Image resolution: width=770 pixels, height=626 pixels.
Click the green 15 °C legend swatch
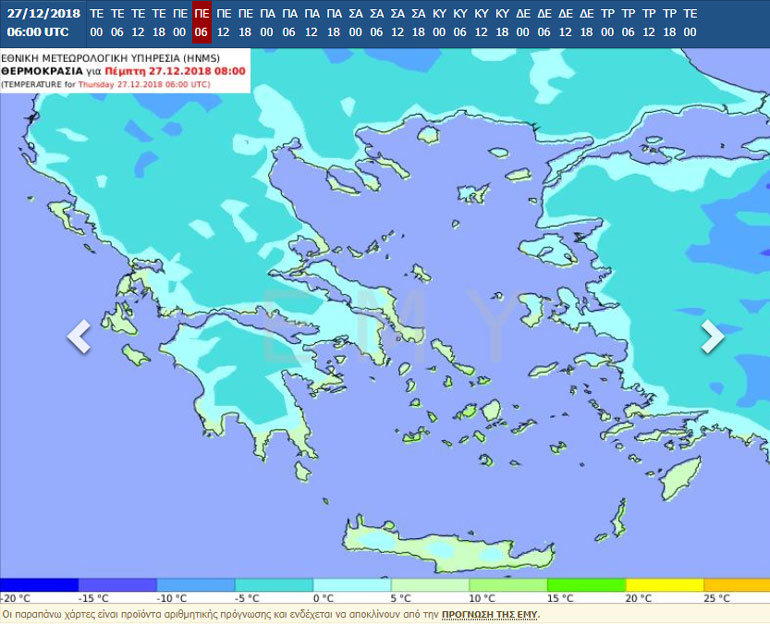(586, 585)
